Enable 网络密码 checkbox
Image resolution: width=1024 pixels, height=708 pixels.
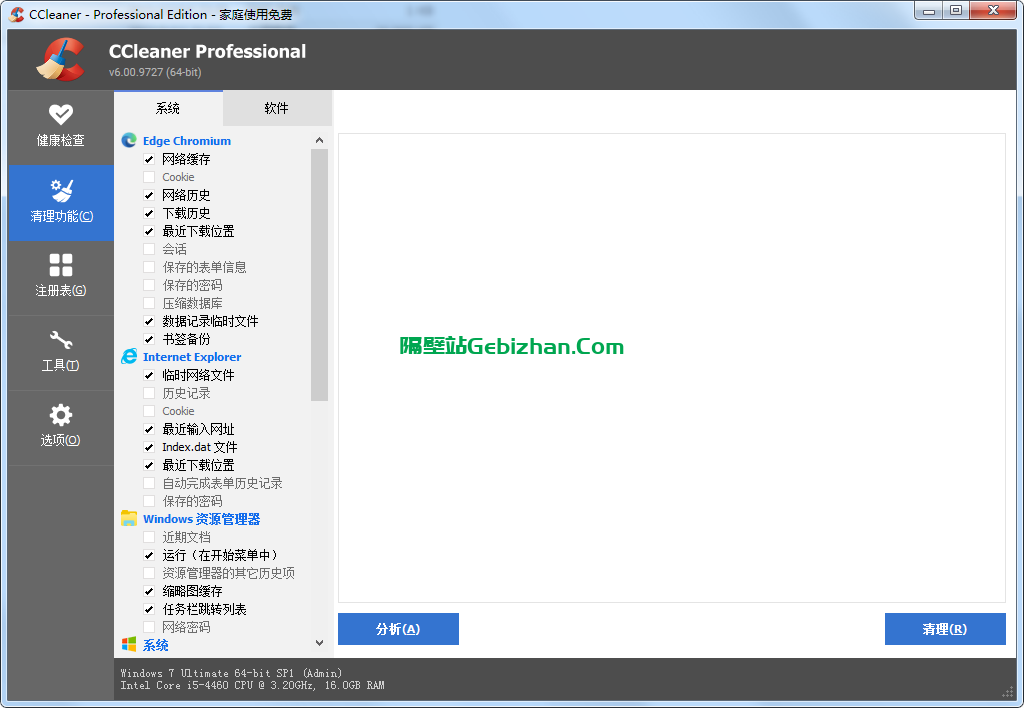(x=149, y=627)
